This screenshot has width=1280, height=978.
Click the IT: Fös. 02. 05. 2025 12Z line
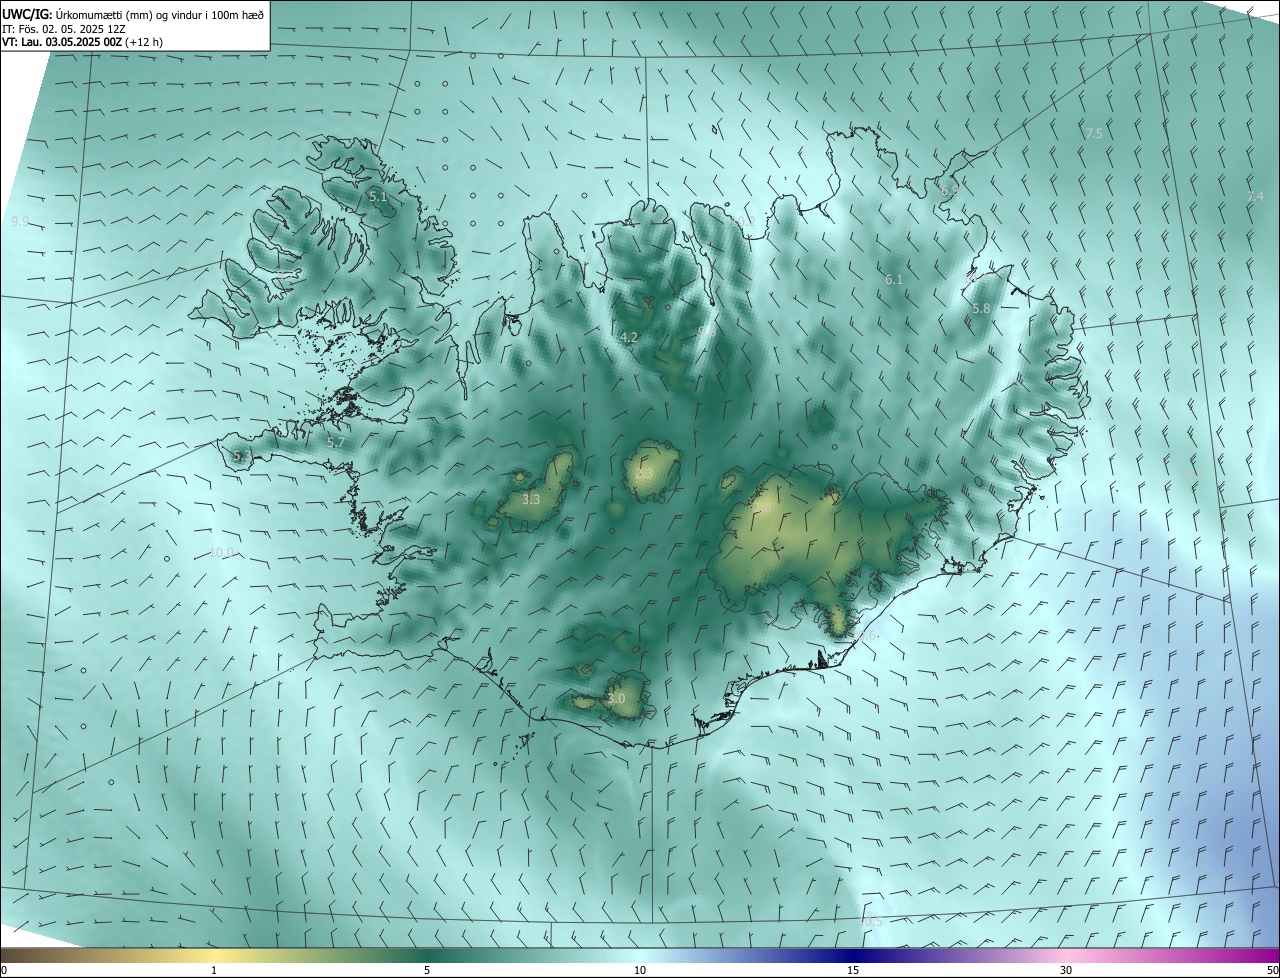[64, 29]
